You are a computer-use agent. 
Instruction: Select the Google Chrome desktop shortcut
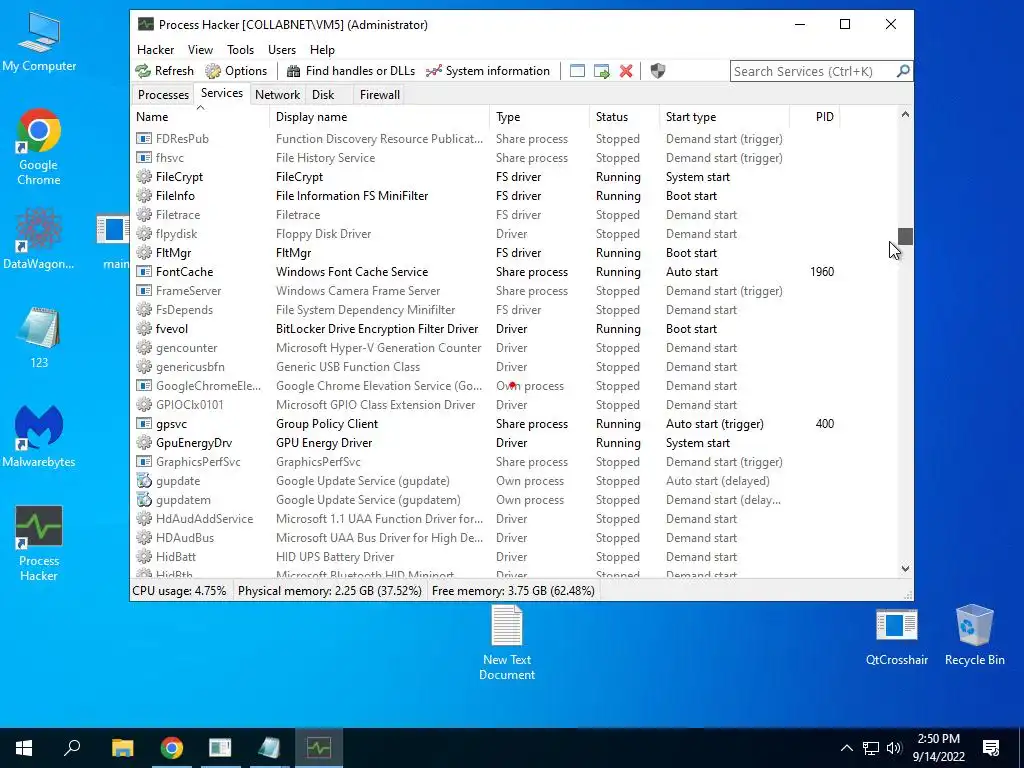(x=39, y=147)
